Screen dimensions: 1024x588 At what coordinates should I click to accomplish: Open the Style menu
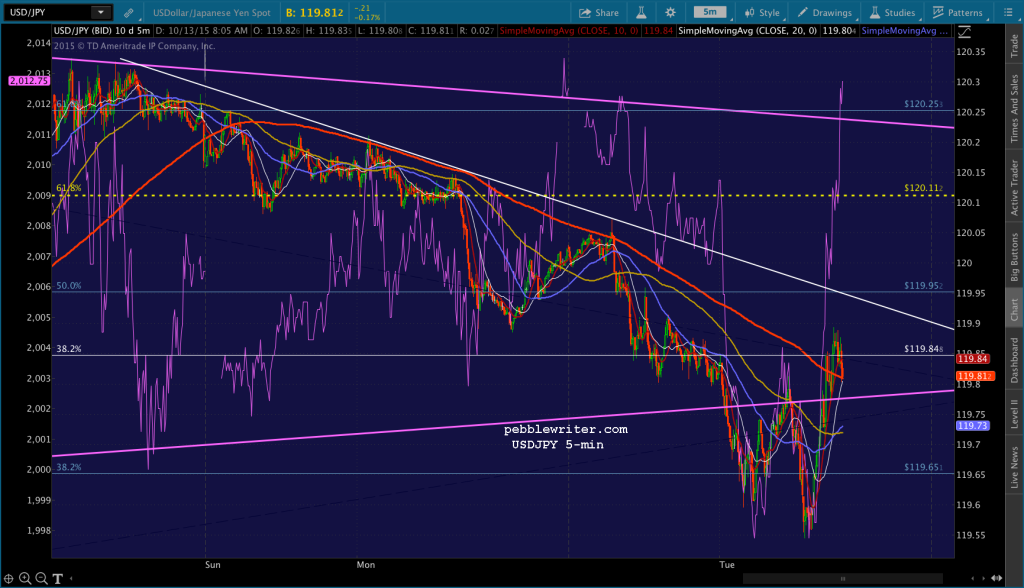[x=762, y=12]
